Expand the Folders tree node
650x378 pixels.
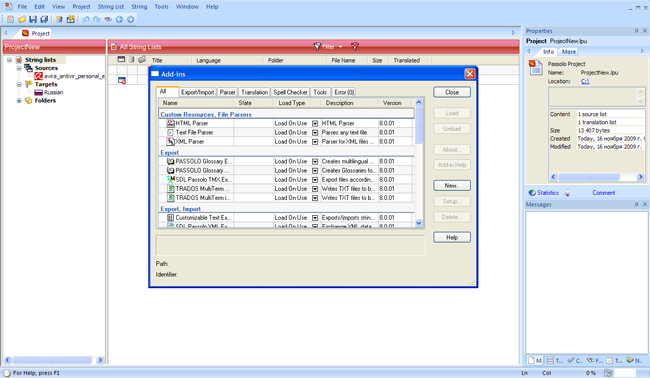point(19,101)
